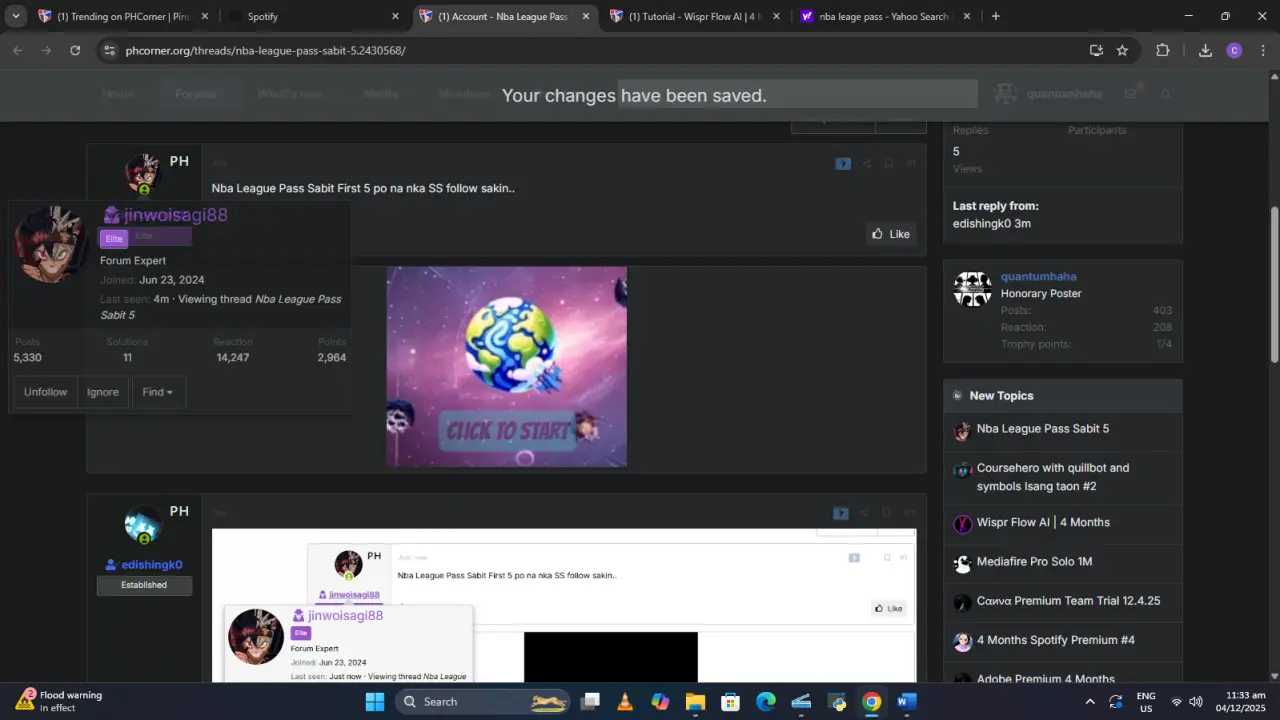Open Task View on the taskbar
The image size is (1280, 720).
click(x=590, y=702)
